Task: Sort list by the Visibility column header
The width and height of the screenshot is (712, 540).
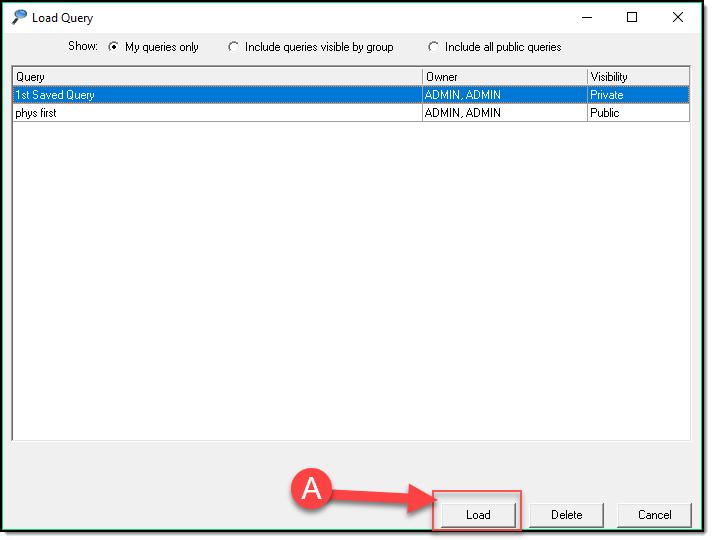Action: click(637, 77)
